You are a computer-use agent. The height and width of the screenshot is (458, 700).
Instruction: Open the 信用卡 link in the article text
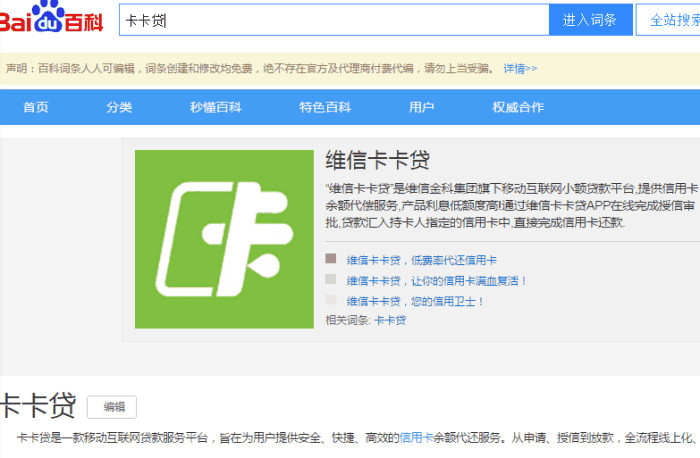[416, 438]
